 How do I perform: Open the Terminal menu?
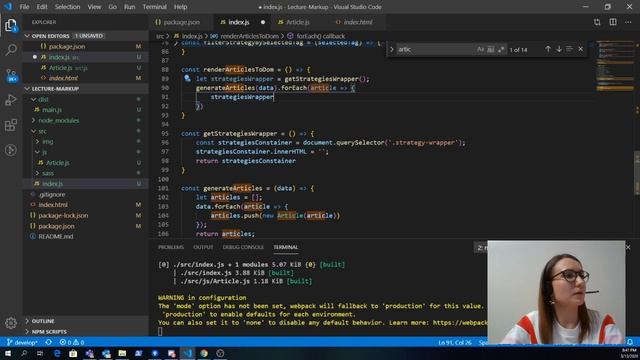(155, 7)
